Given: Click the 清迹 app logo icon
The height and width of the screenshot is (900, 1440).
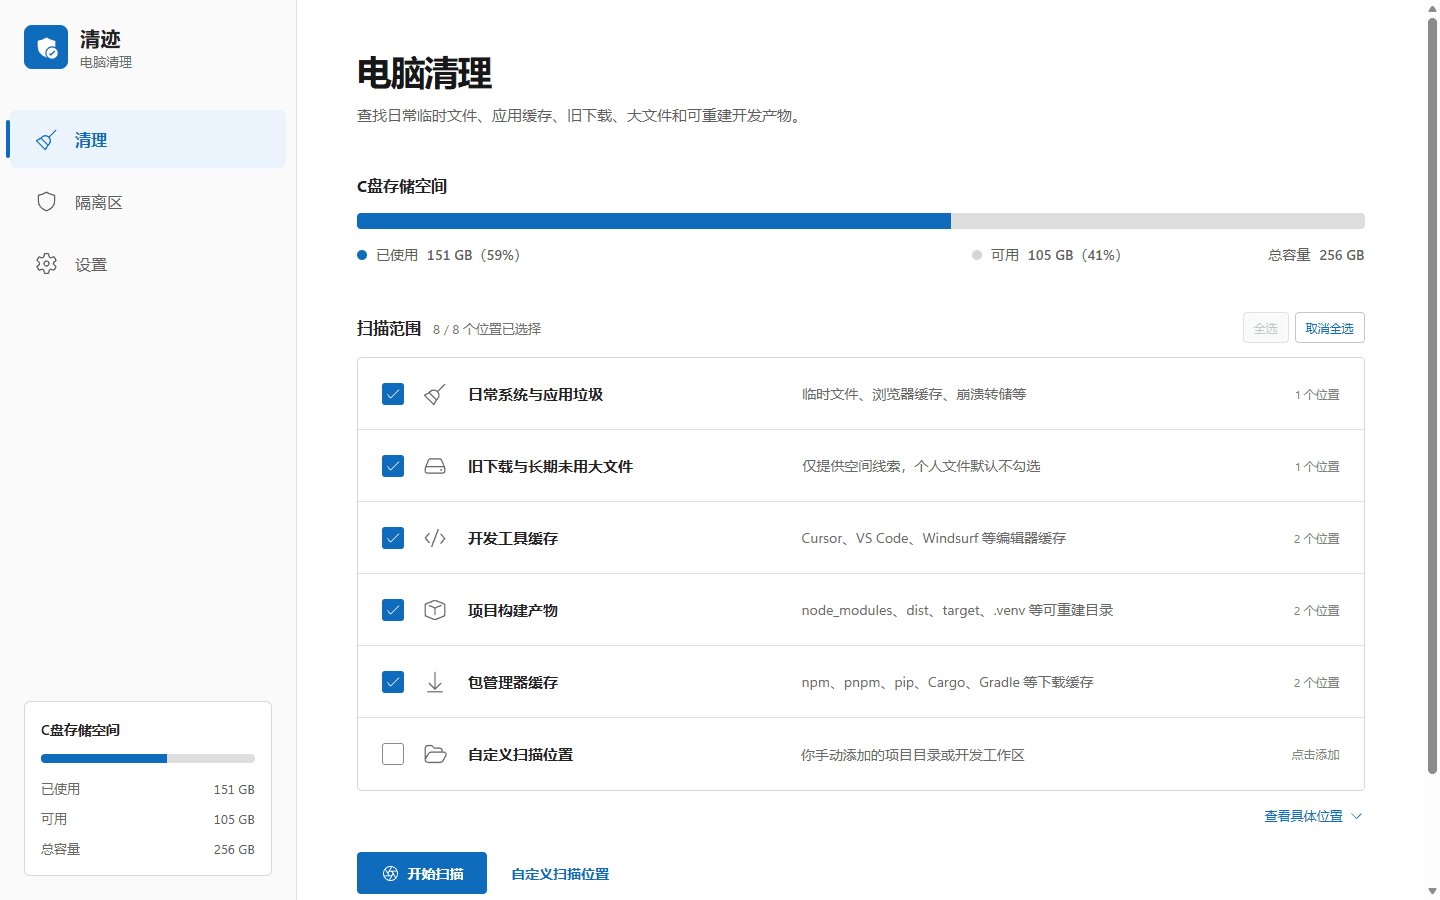Looking at the screenshot, I should pos(46,47).
